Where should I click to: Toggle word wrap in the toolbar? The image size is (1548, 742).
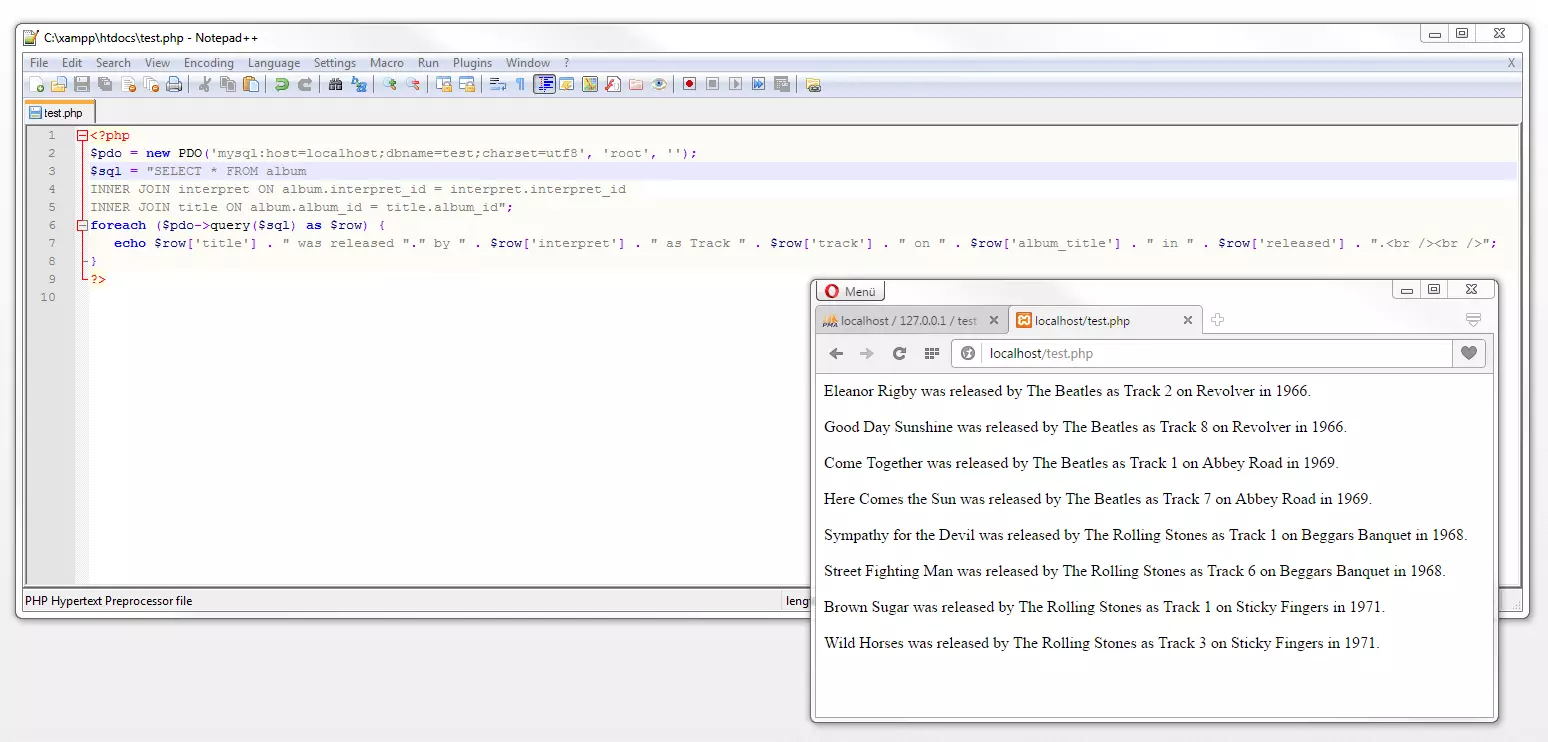click(497, 85)
